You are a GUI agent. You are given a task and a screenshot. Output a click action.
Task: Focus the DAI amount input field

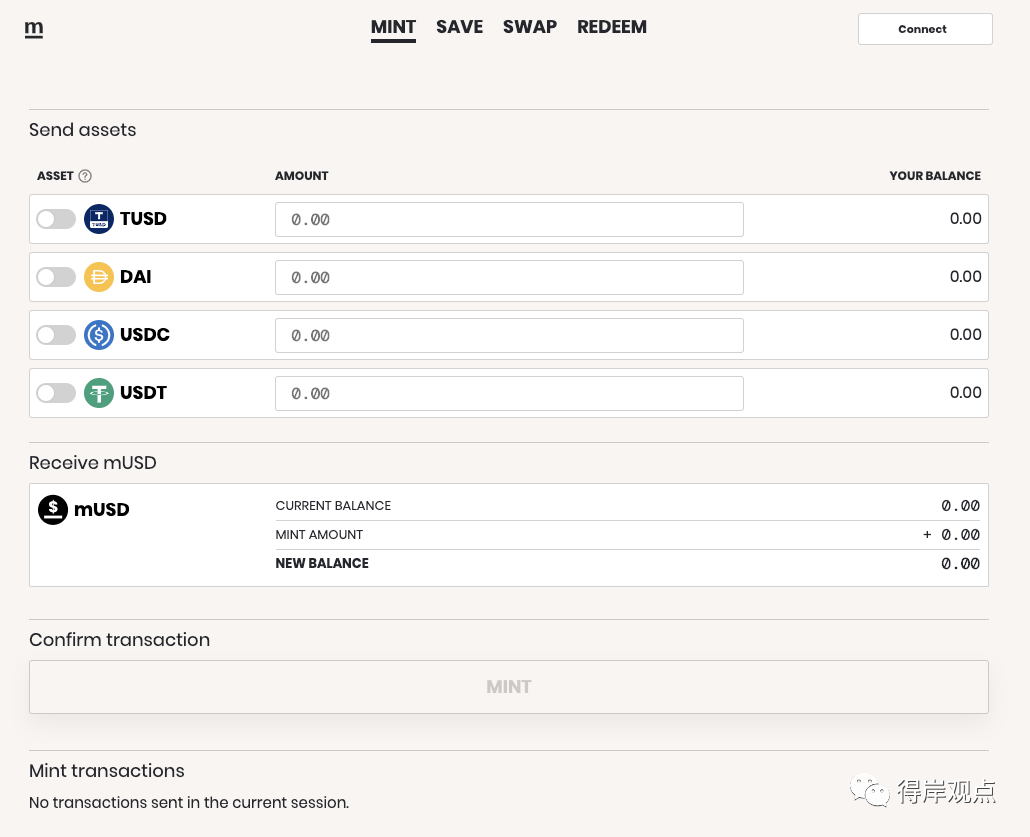pyautogui.click(x=509, y=277)
